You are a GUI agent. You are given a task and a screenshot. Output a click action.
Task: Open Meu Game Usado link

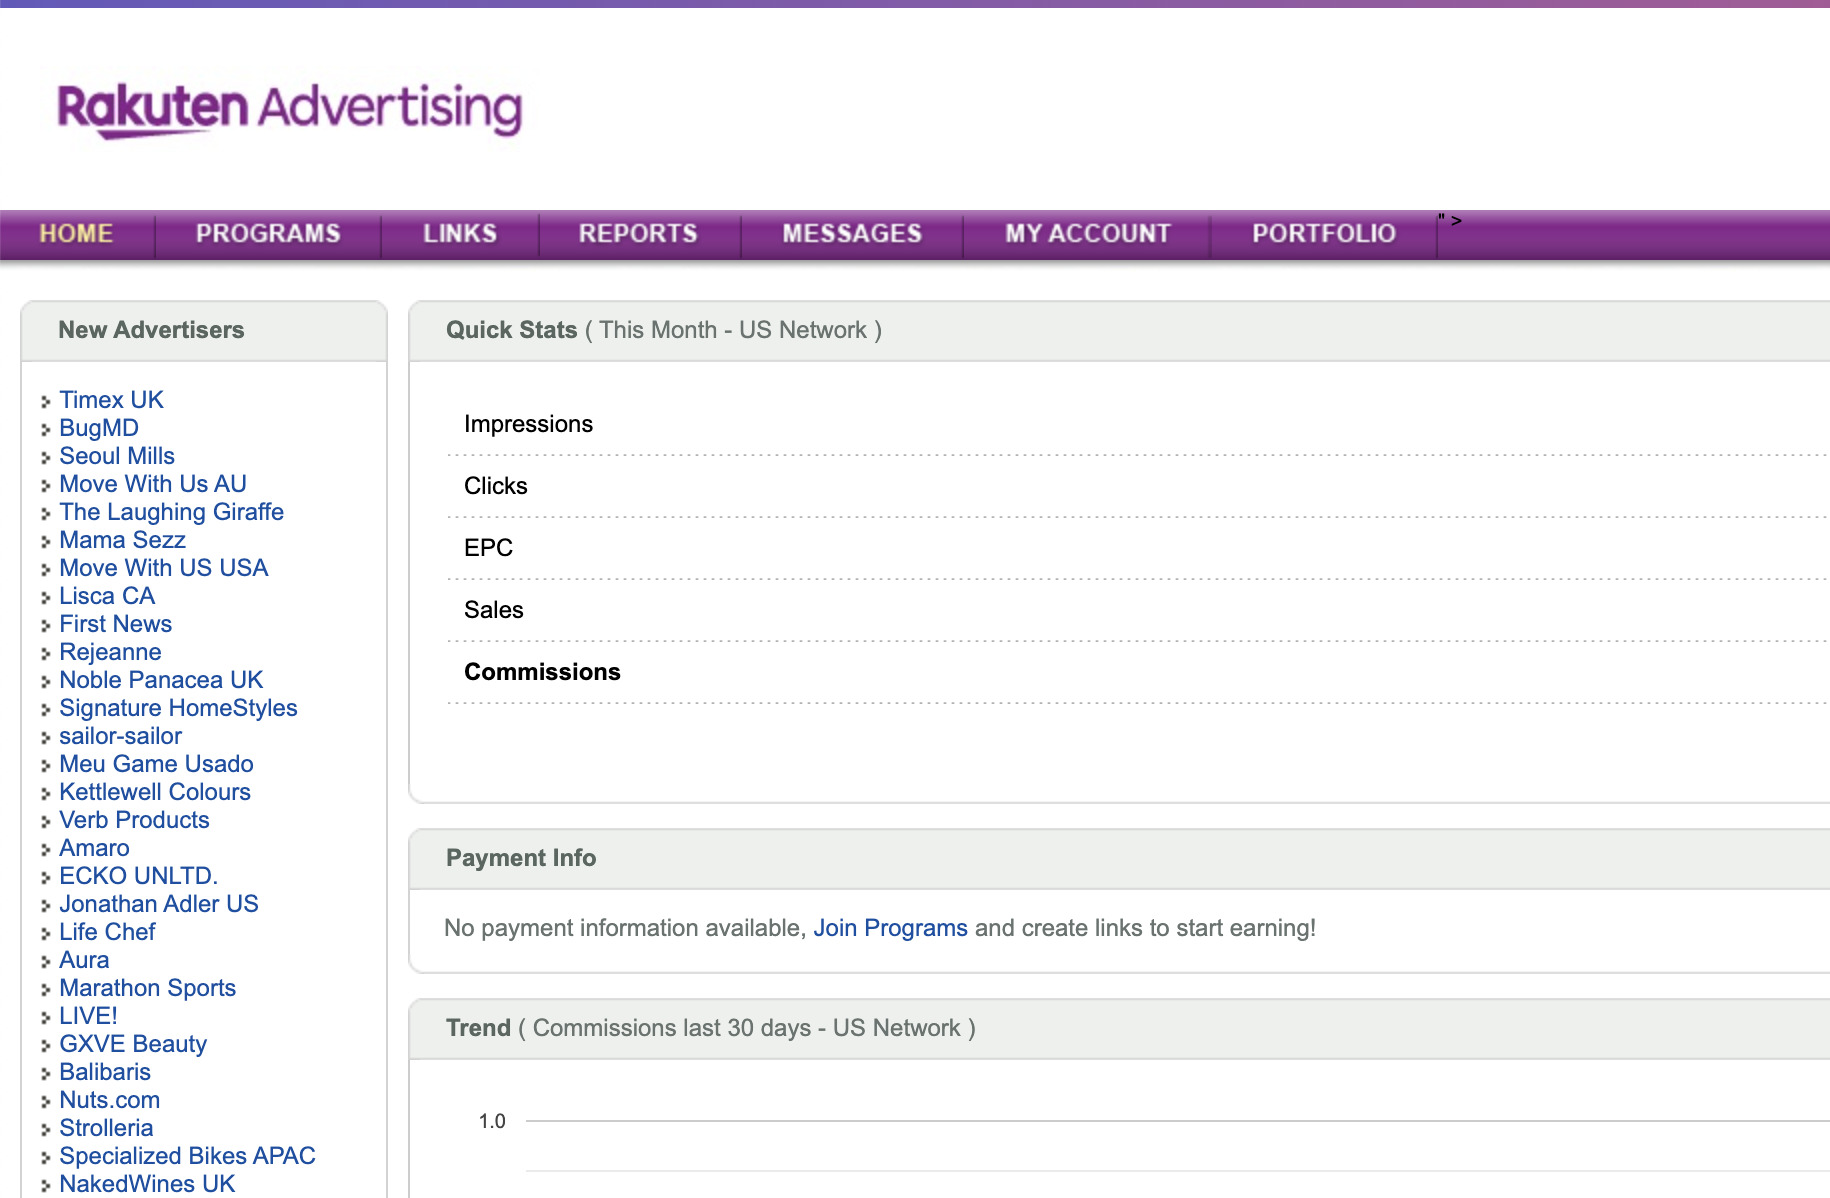click(156, 764)
